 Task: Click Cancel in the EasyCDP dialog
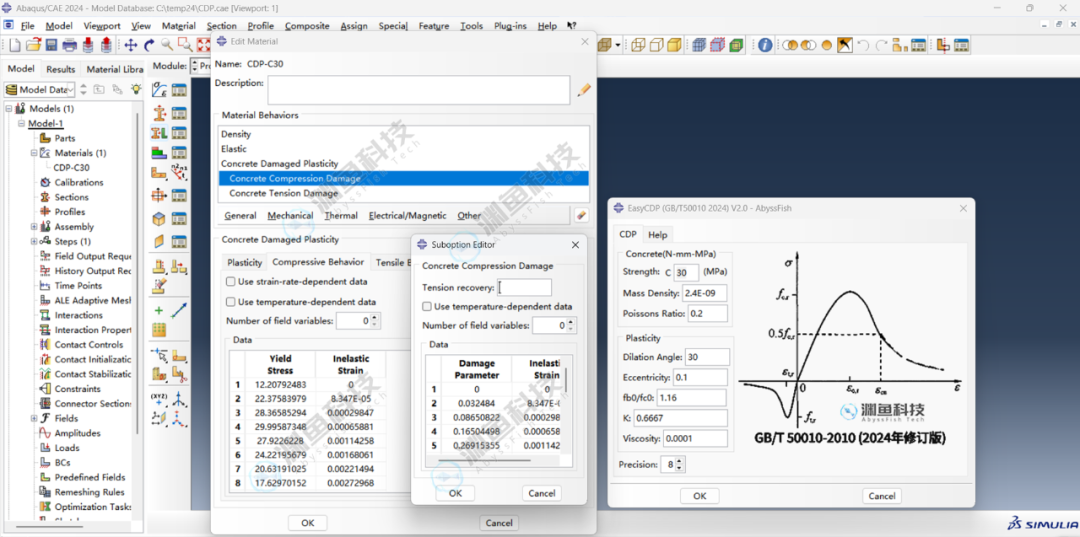(x=882, y=496)
